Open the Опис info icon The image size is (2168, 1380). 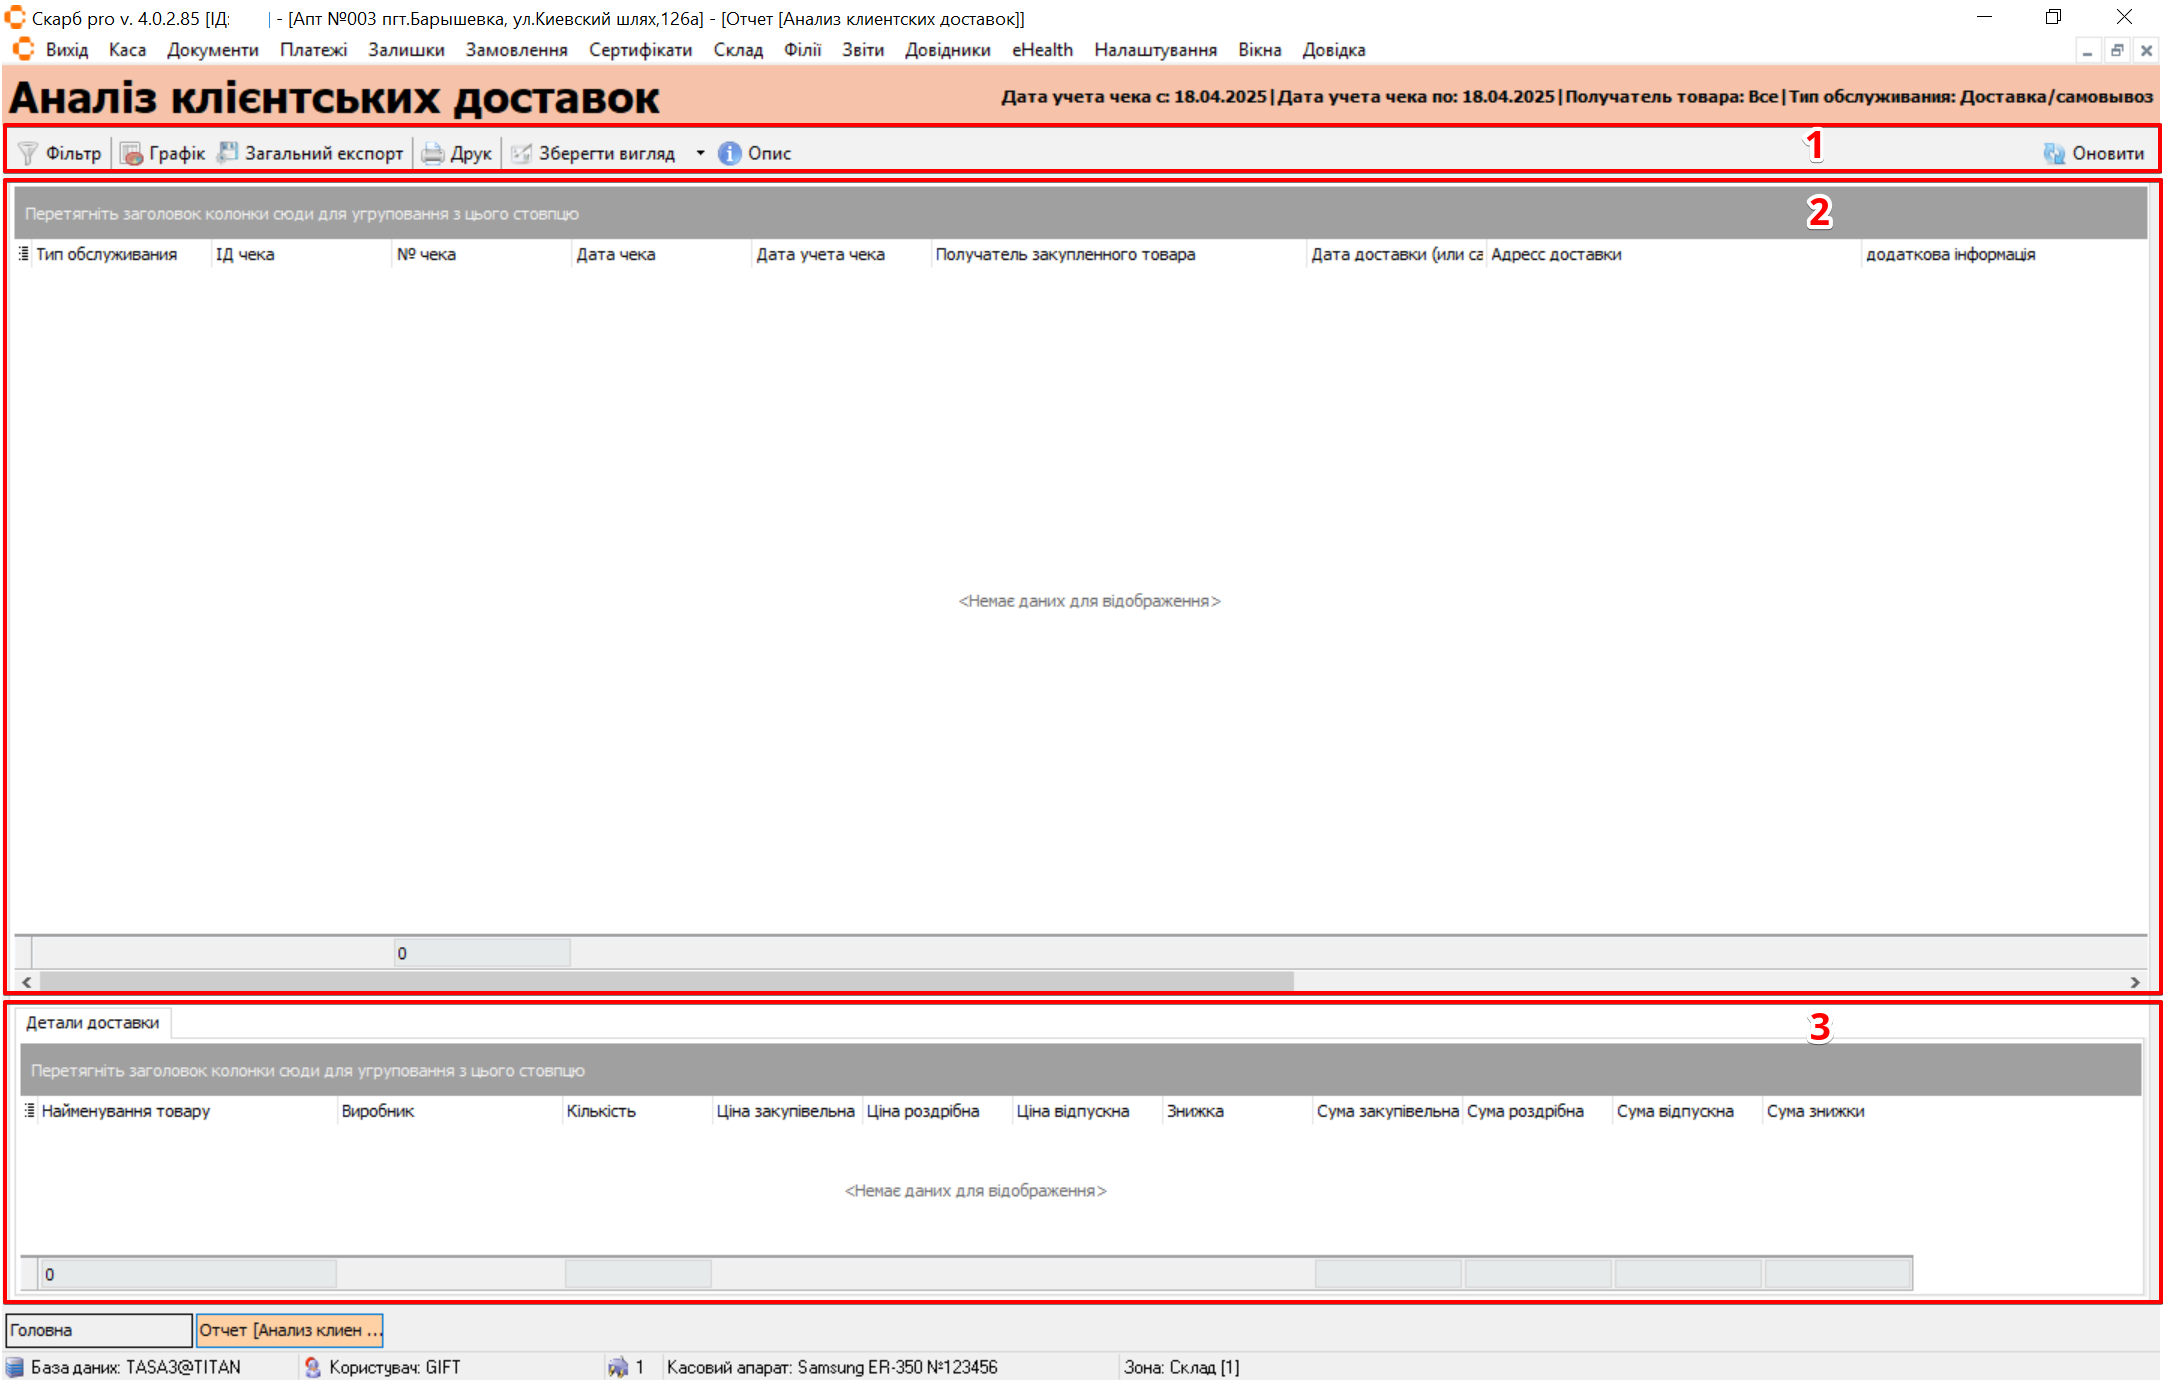(x=730, y=153)
